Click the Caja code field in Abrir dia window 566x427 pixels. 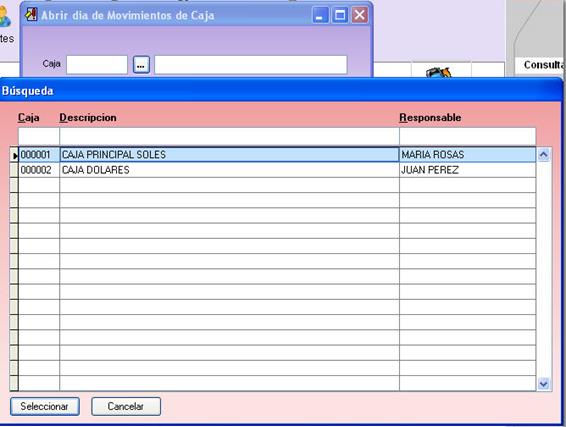tap(97, 65)
